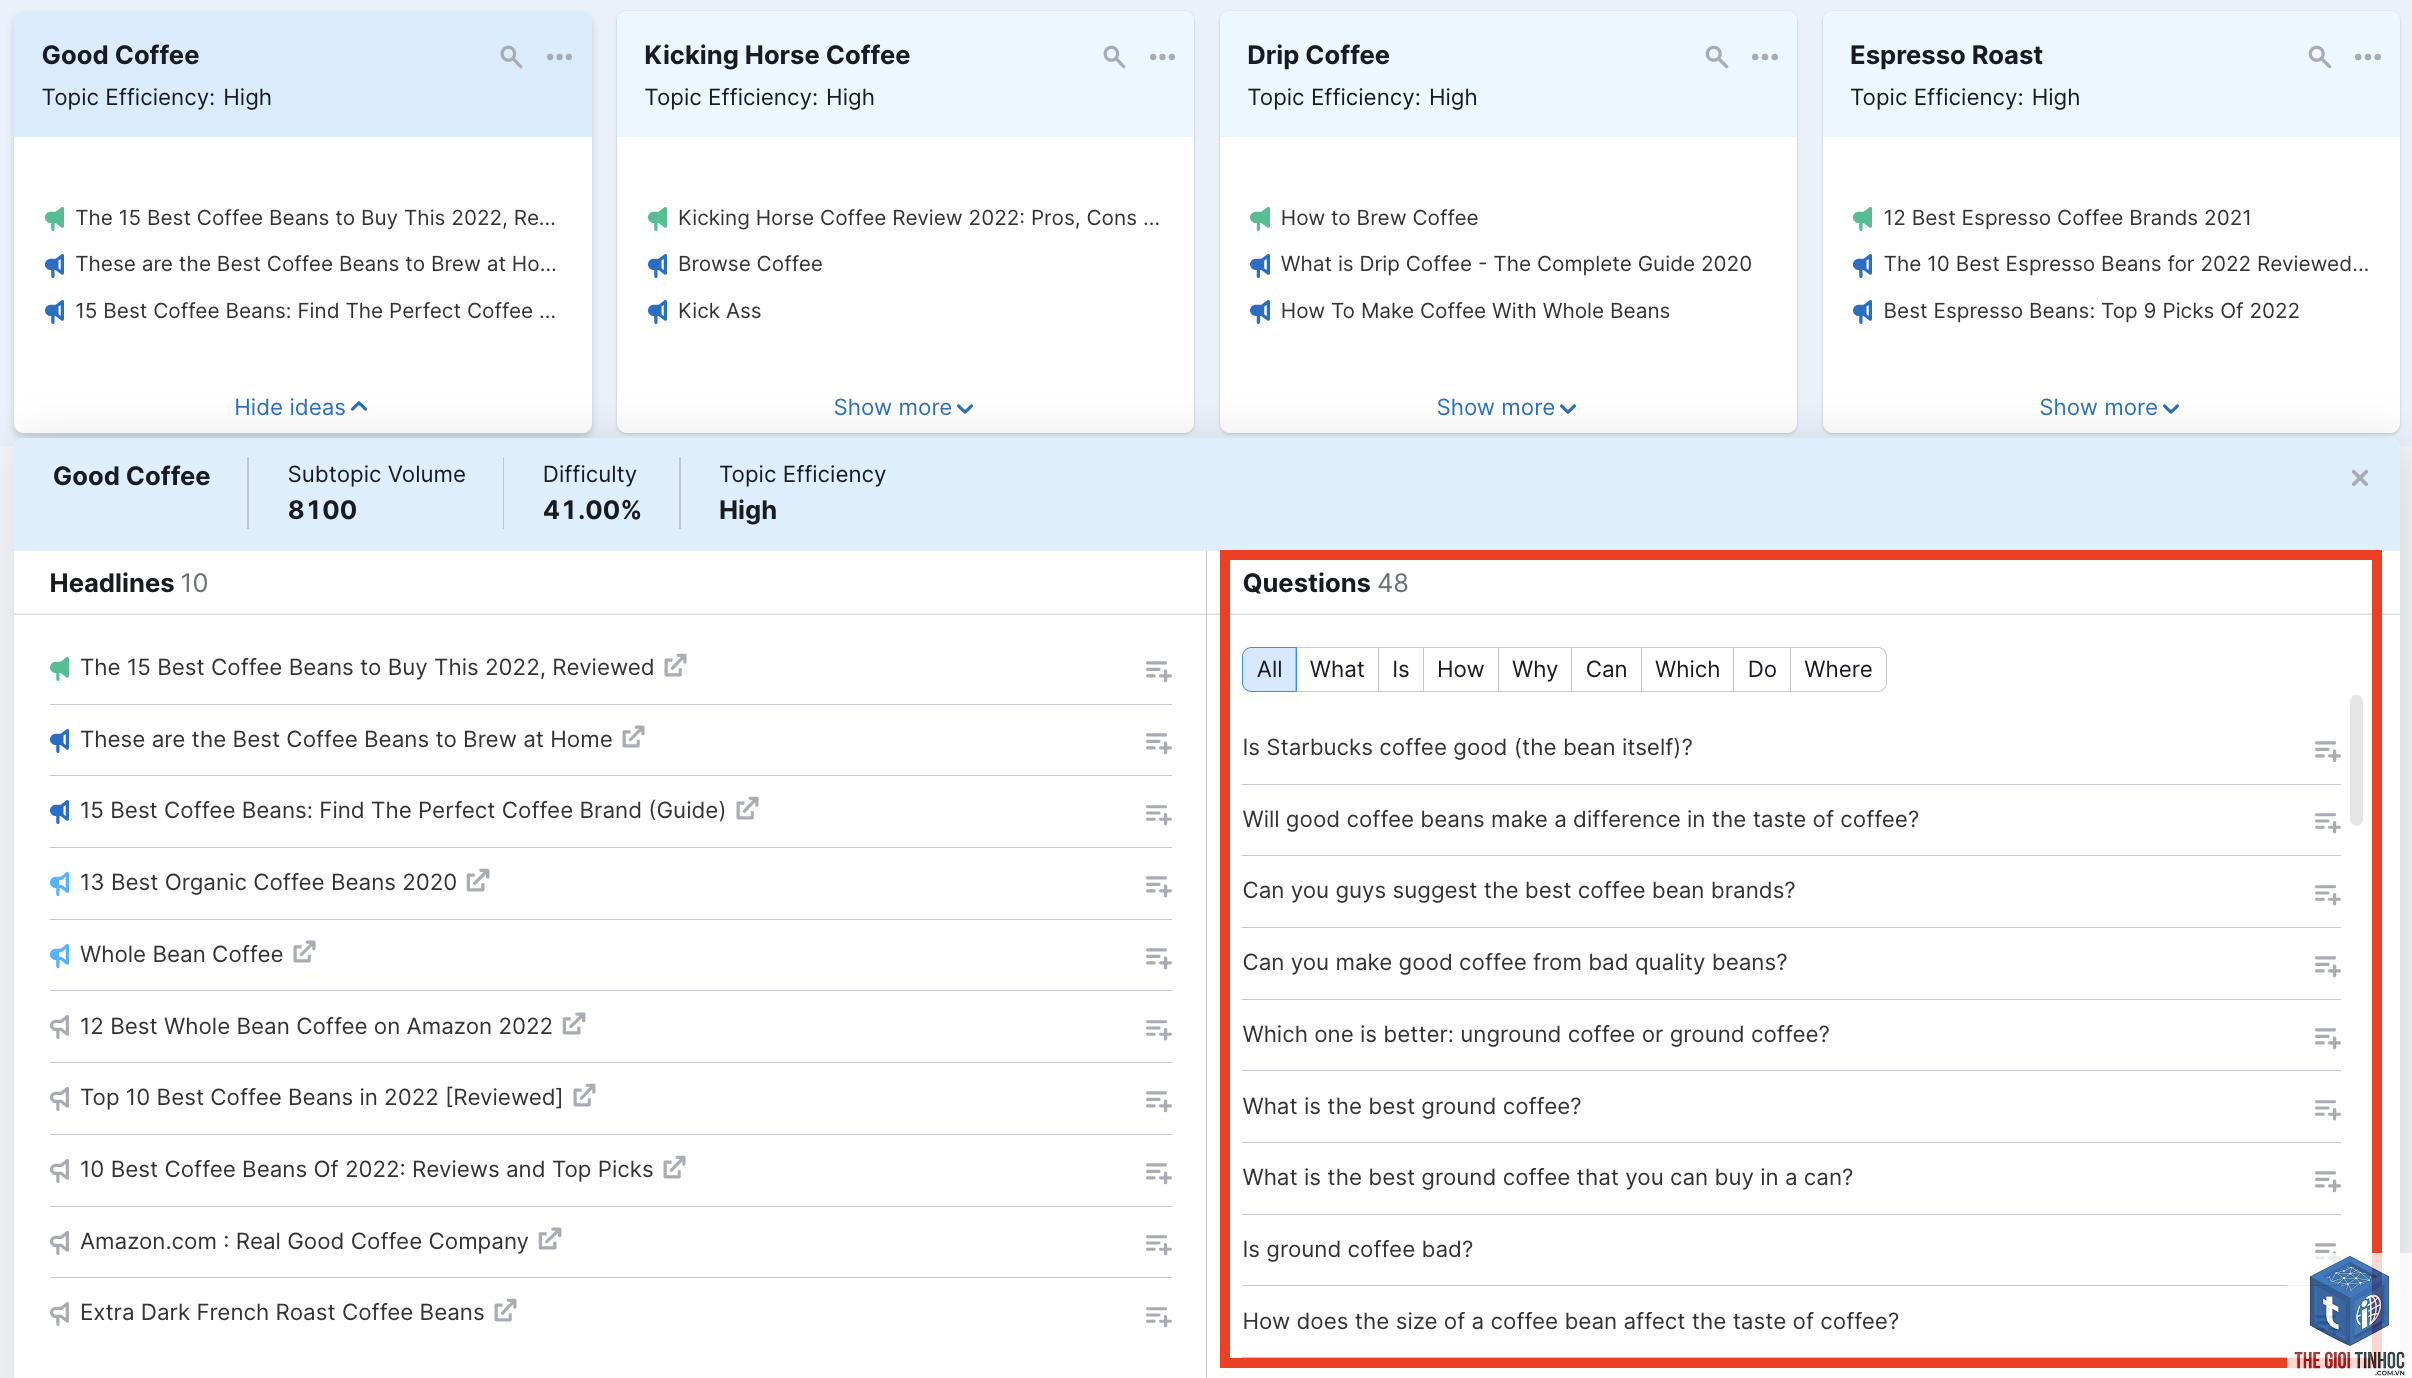Add 'Extra Dark French Roast Coffee Beans' to list
The image size is (2412, 1378).
tap(1158, 1316)
